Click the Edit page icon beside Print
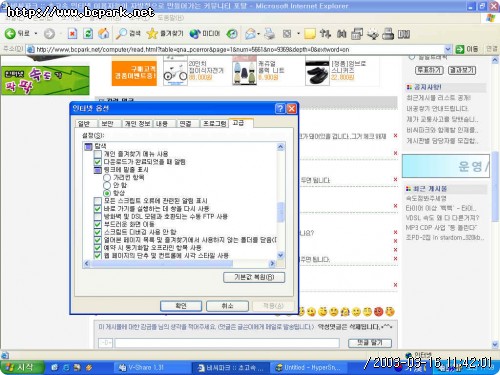Image resolution: width=500 pixels, height=375 pixels. [x=287, y=33]
